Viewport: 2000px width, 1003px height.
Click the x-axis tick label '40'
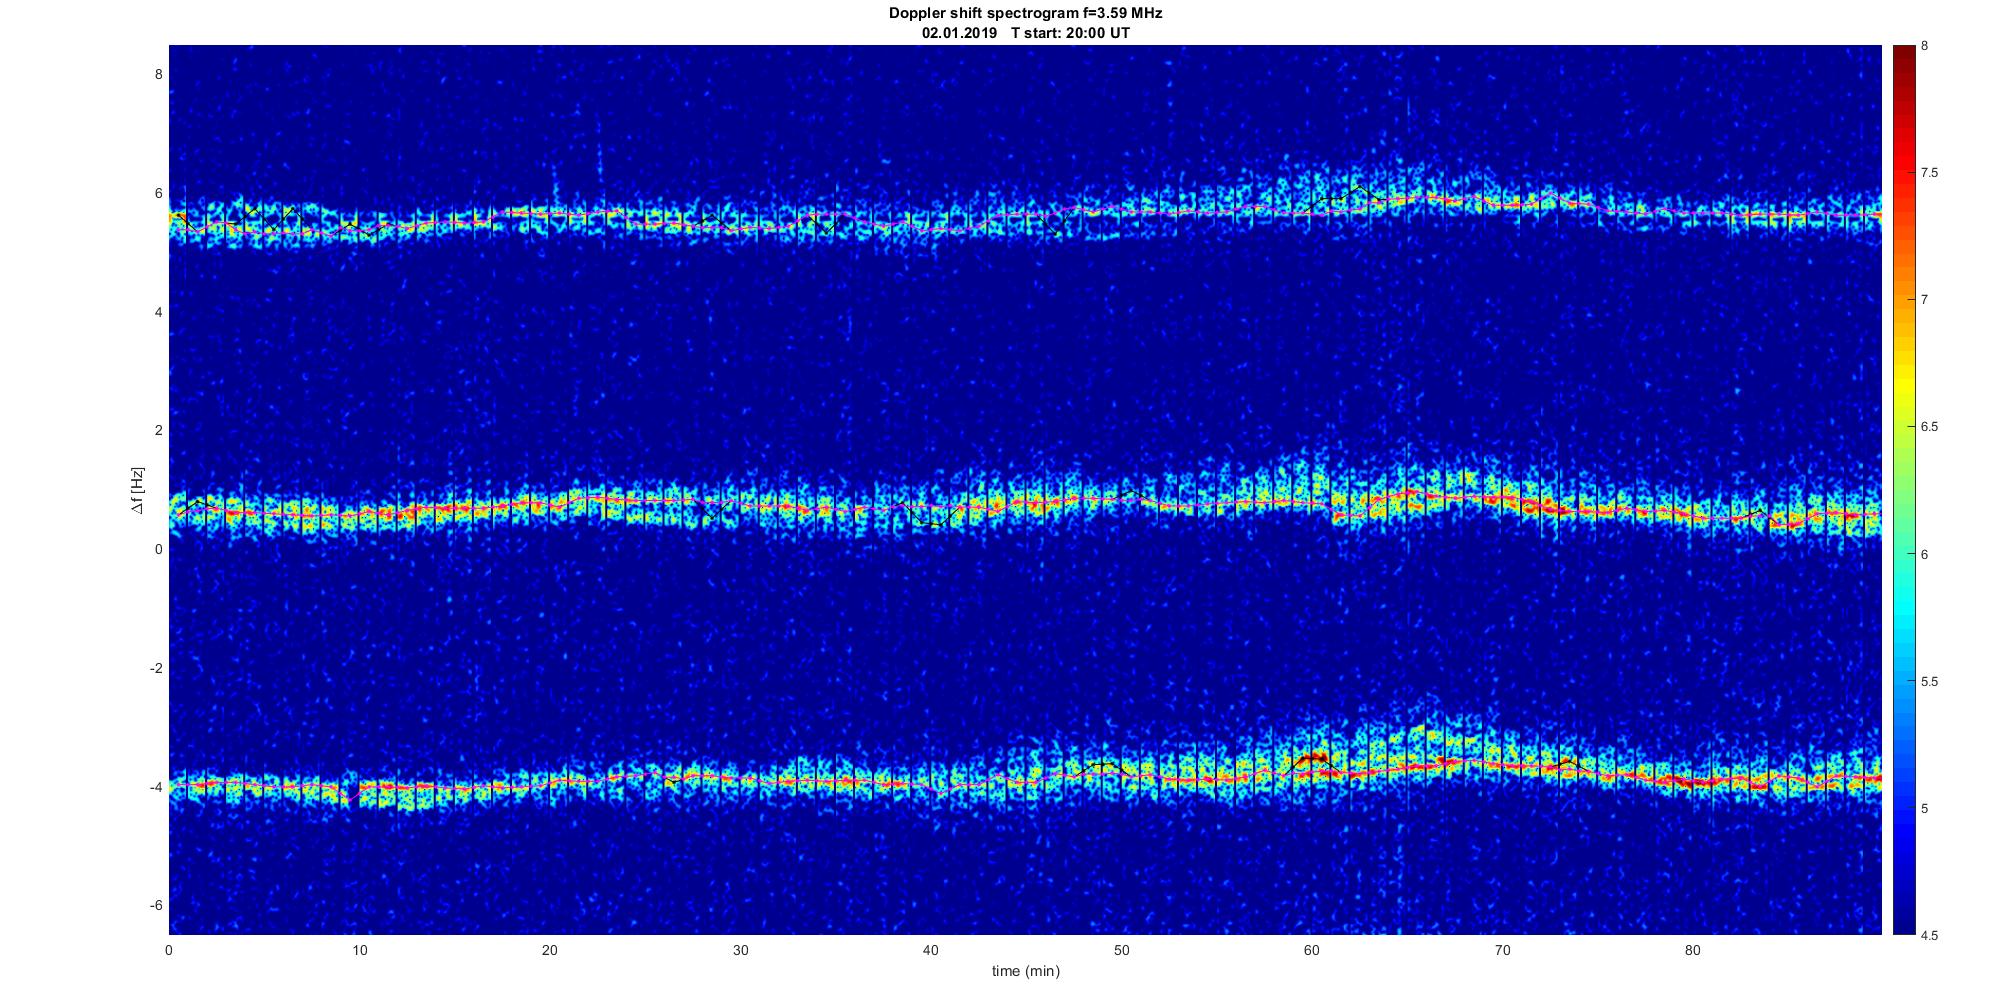(931, 950)
